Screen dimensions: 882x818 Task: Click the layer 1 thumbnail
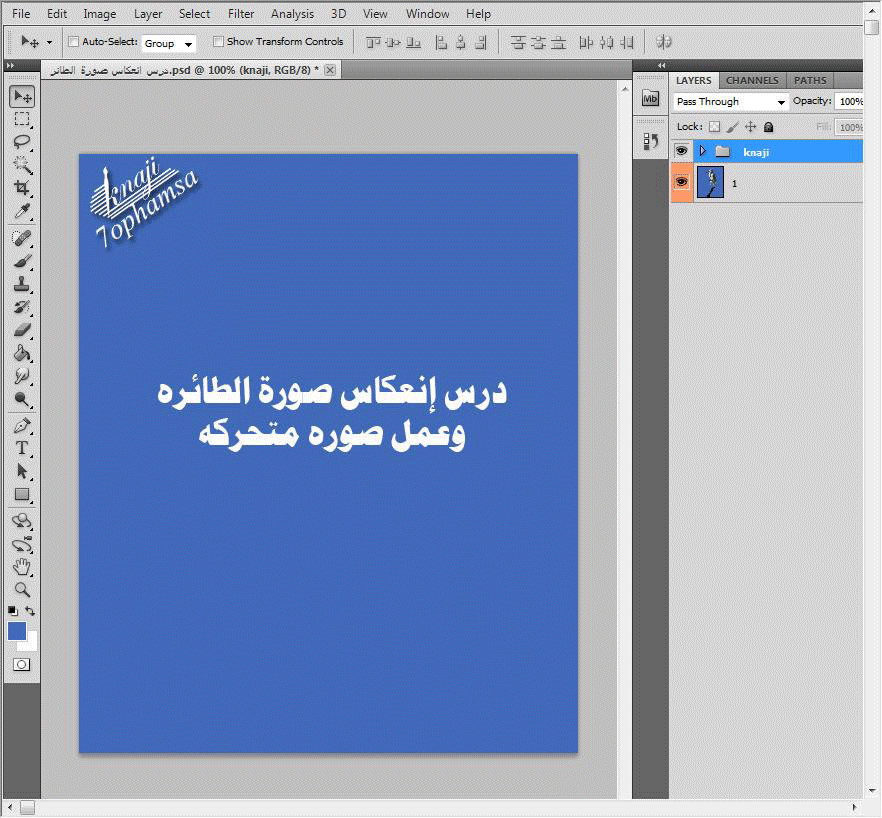(710, 183)
